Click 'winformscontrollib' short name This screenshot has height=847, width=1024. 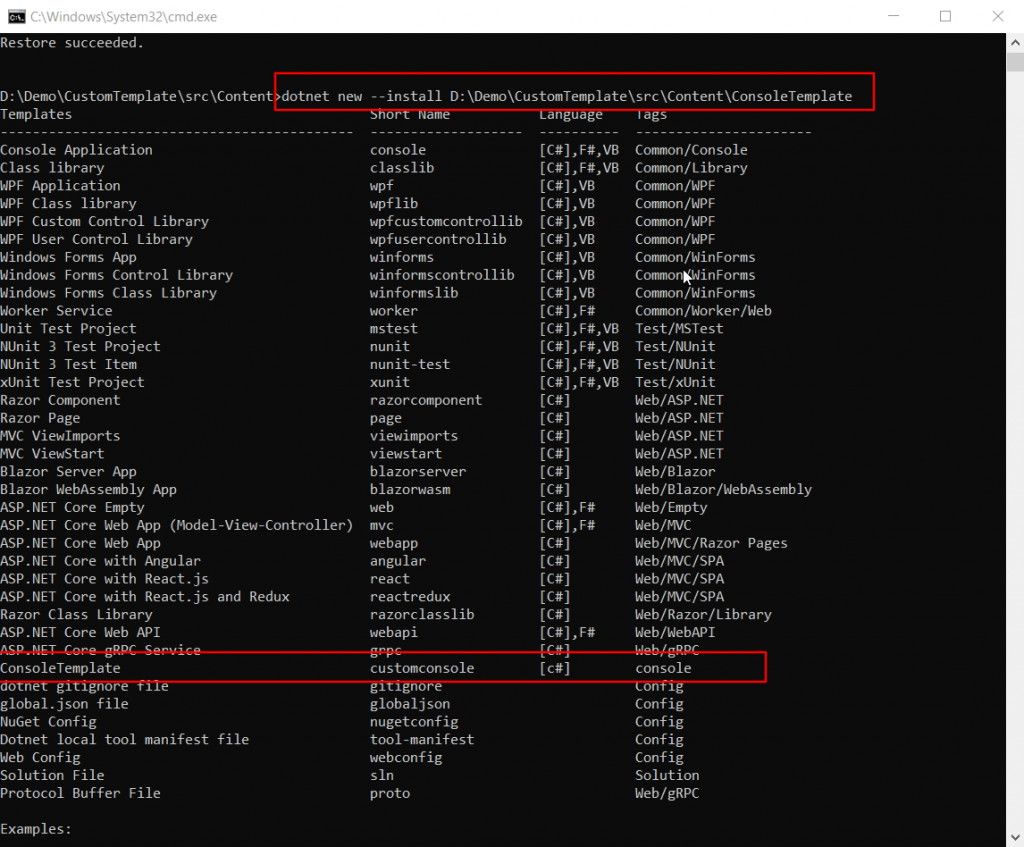442,275
